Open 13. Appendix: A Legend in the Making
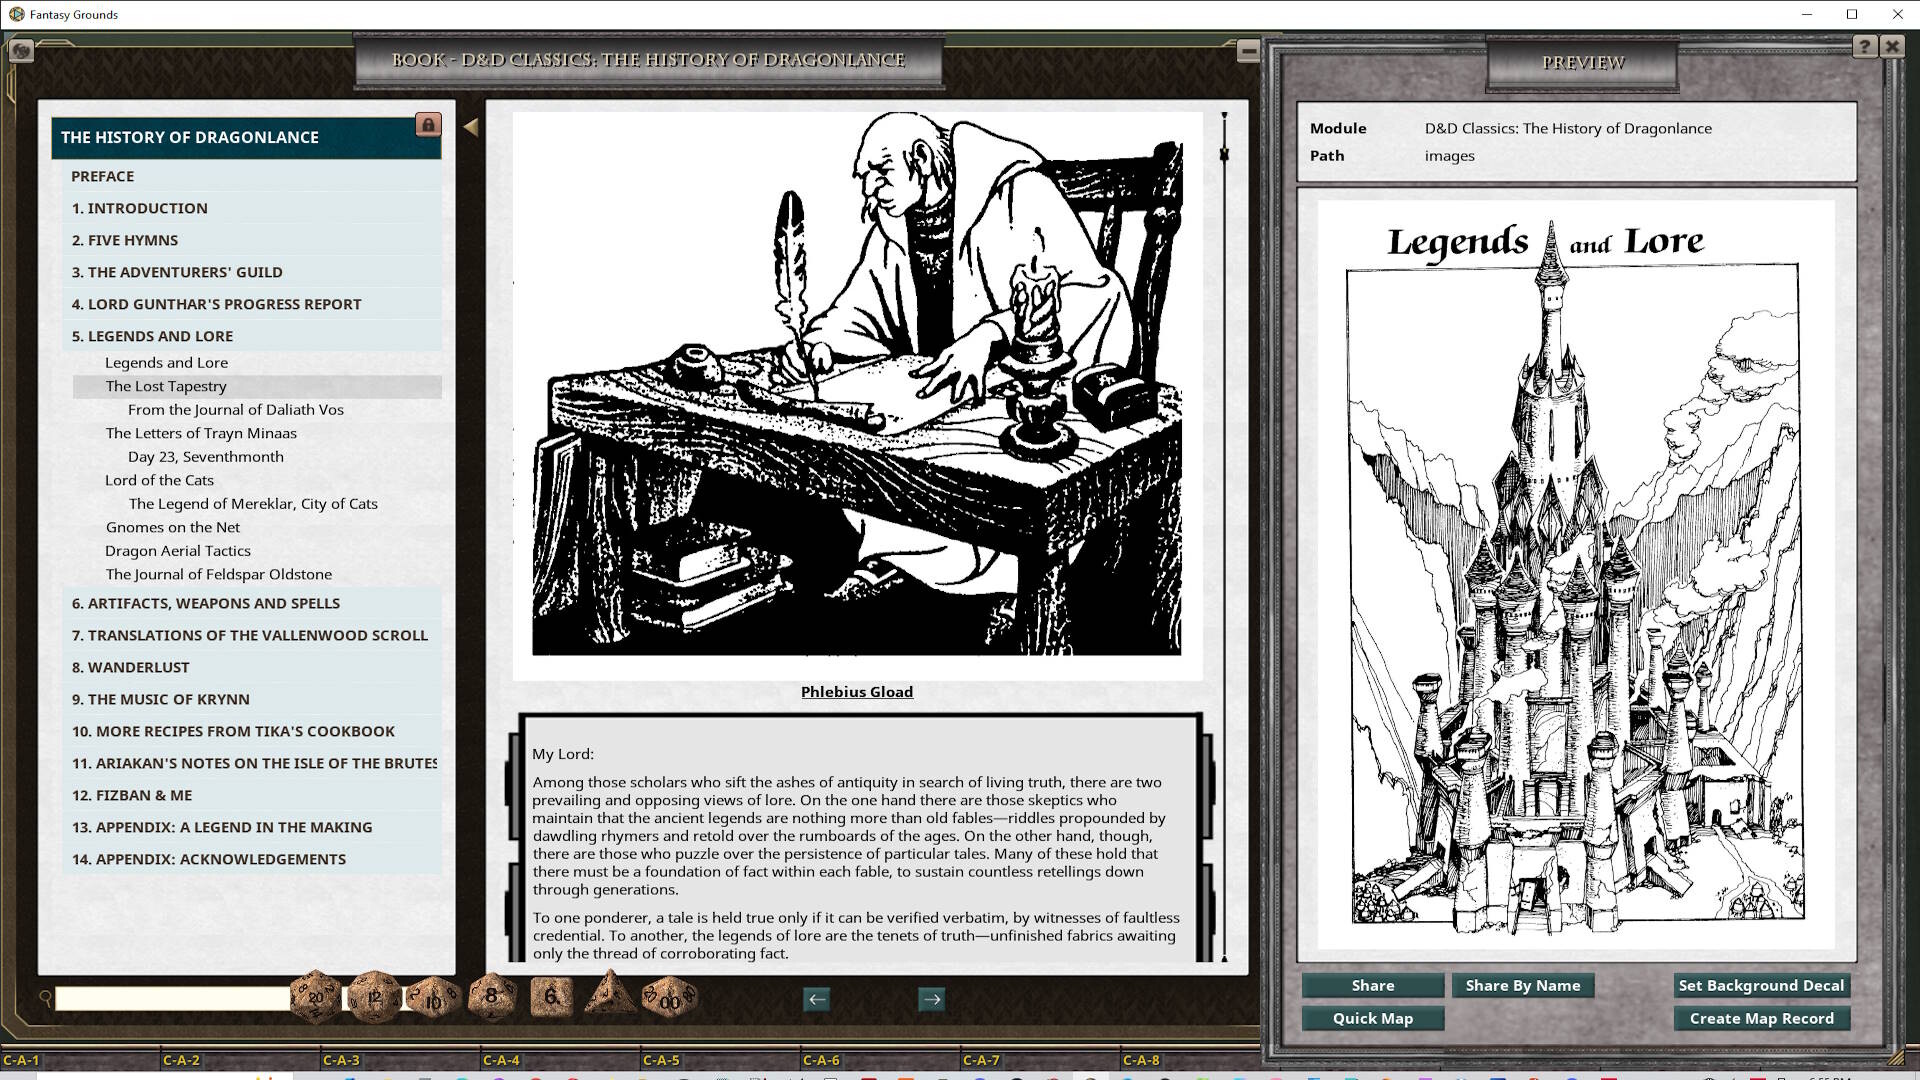 click(x=251, y=827)
